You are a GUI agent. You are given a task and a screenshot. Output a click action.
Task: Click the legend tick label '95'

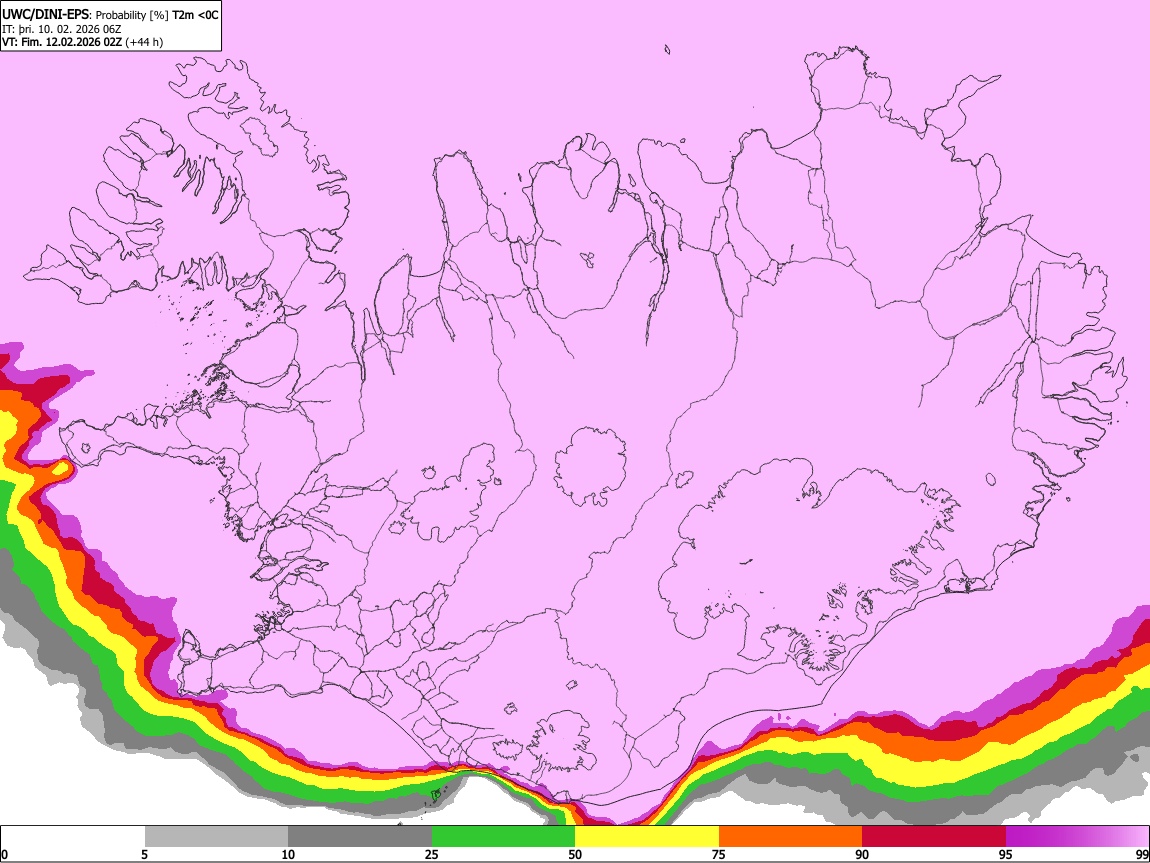coord(1006,855)
